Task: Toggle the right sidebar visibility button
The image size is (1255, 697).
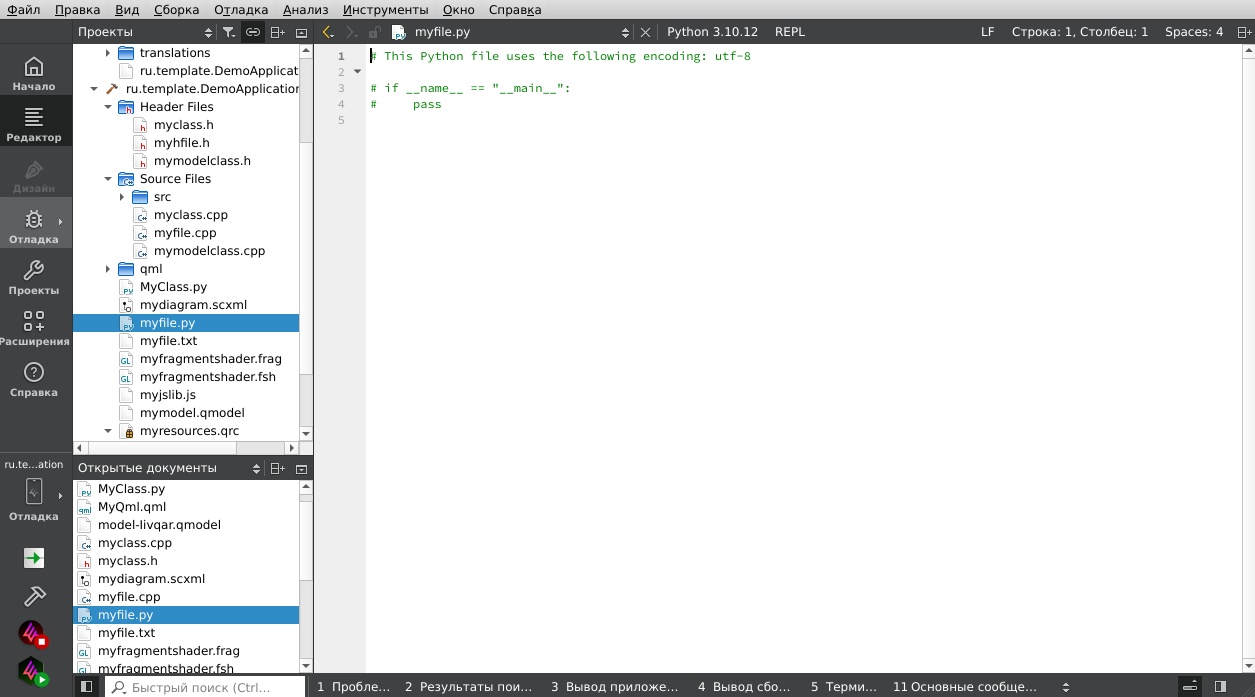Action: coord(1220,687)
